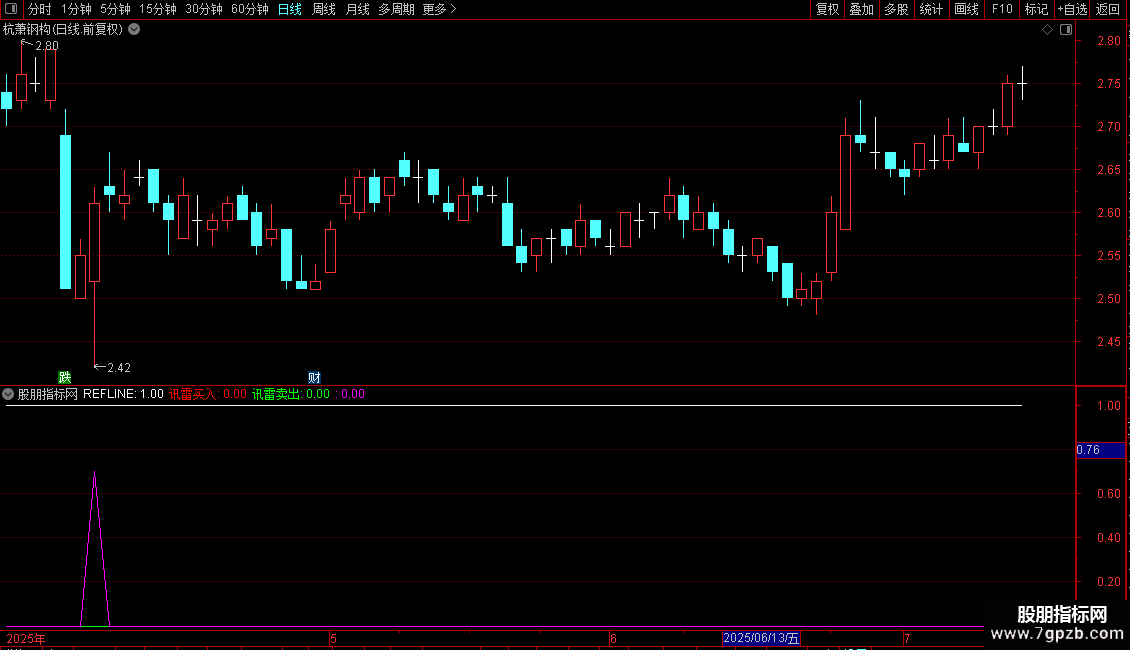Open the 多周期 multi-period view
Screen dimensions: 1130x650
pyautogui.click(x=396, y=9)
